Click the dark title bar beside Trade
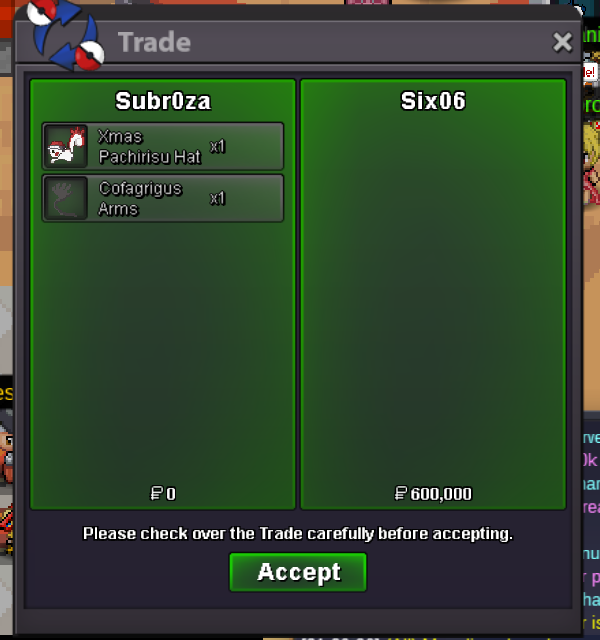The image size is (600, 640). [367, 42]
